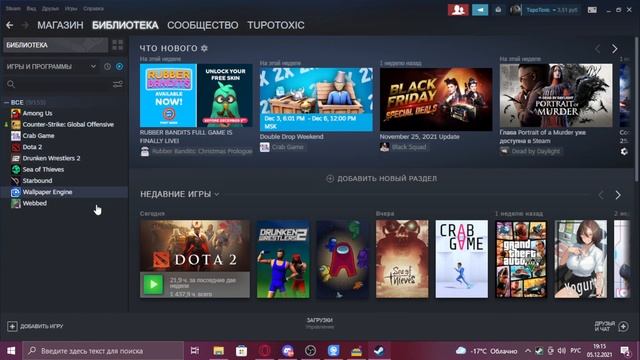640x360 pixels.
Task: Show recent activity clock filter icon
Action: coord(107,67)
